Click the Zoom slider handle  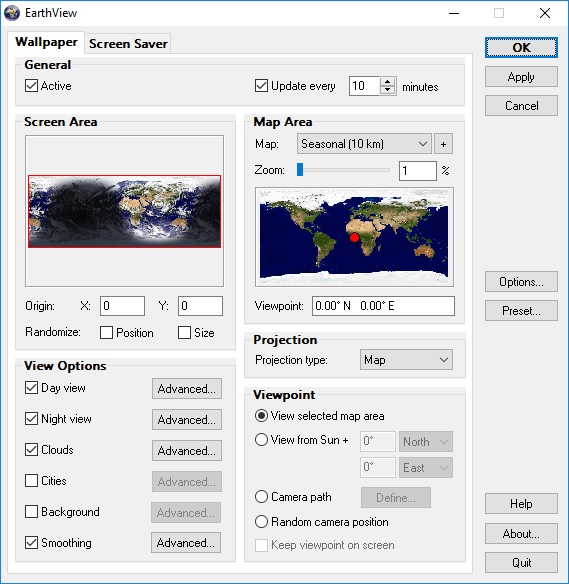point(300,170)
